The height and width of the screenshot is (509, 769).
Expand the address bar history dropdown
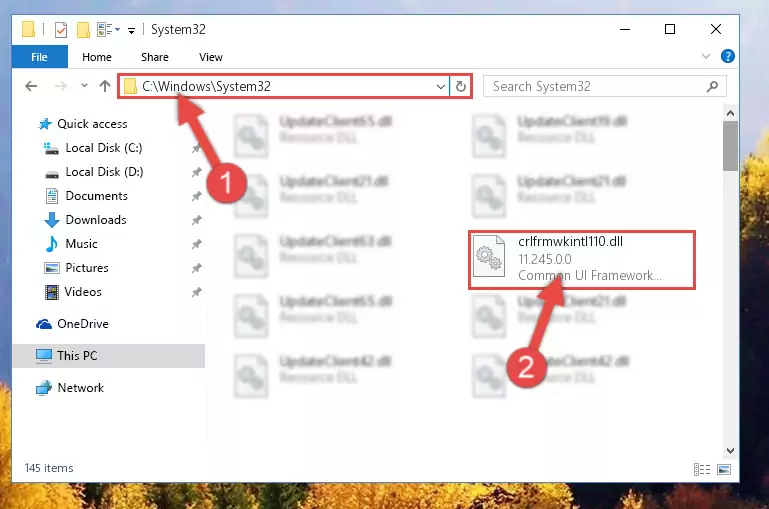(x=440, y=87)
